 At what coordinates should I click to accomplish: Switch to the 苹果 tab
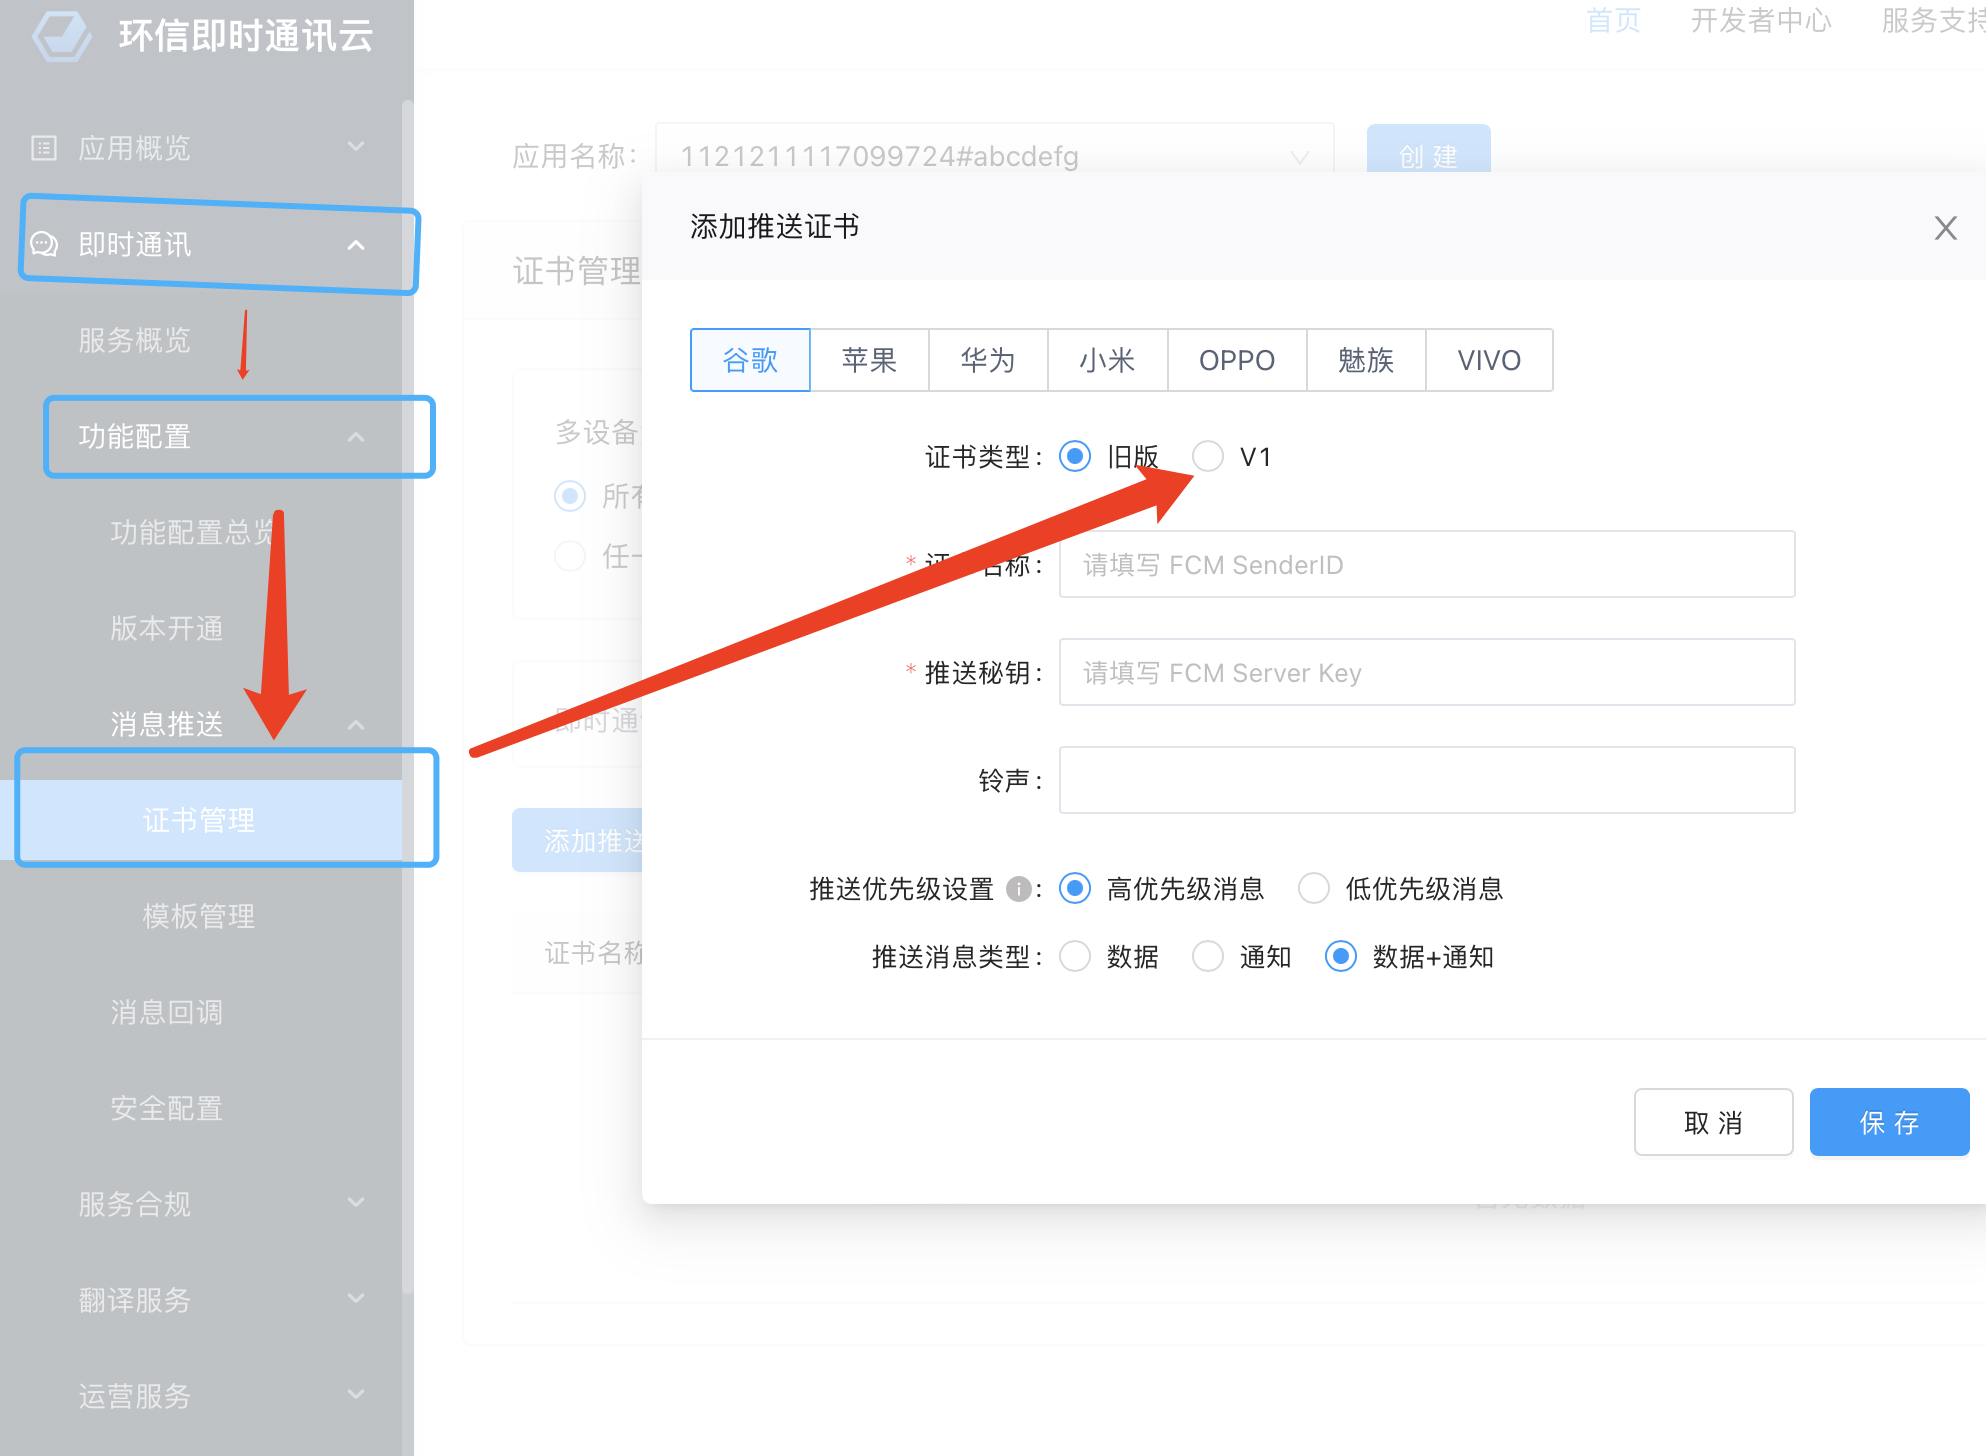tap(868, 360)
